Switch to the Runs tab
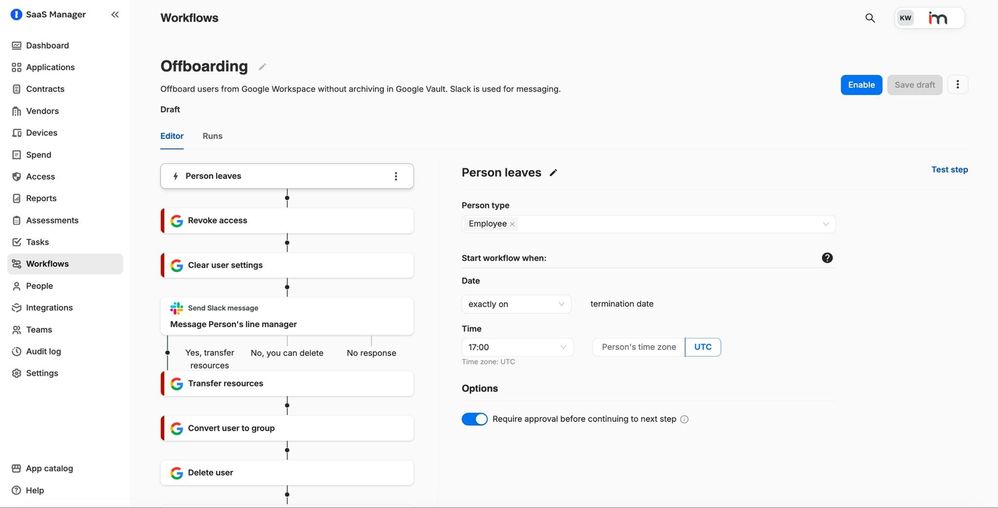The width and height of the screenshot is (998, 508). (x=213, y=136)
